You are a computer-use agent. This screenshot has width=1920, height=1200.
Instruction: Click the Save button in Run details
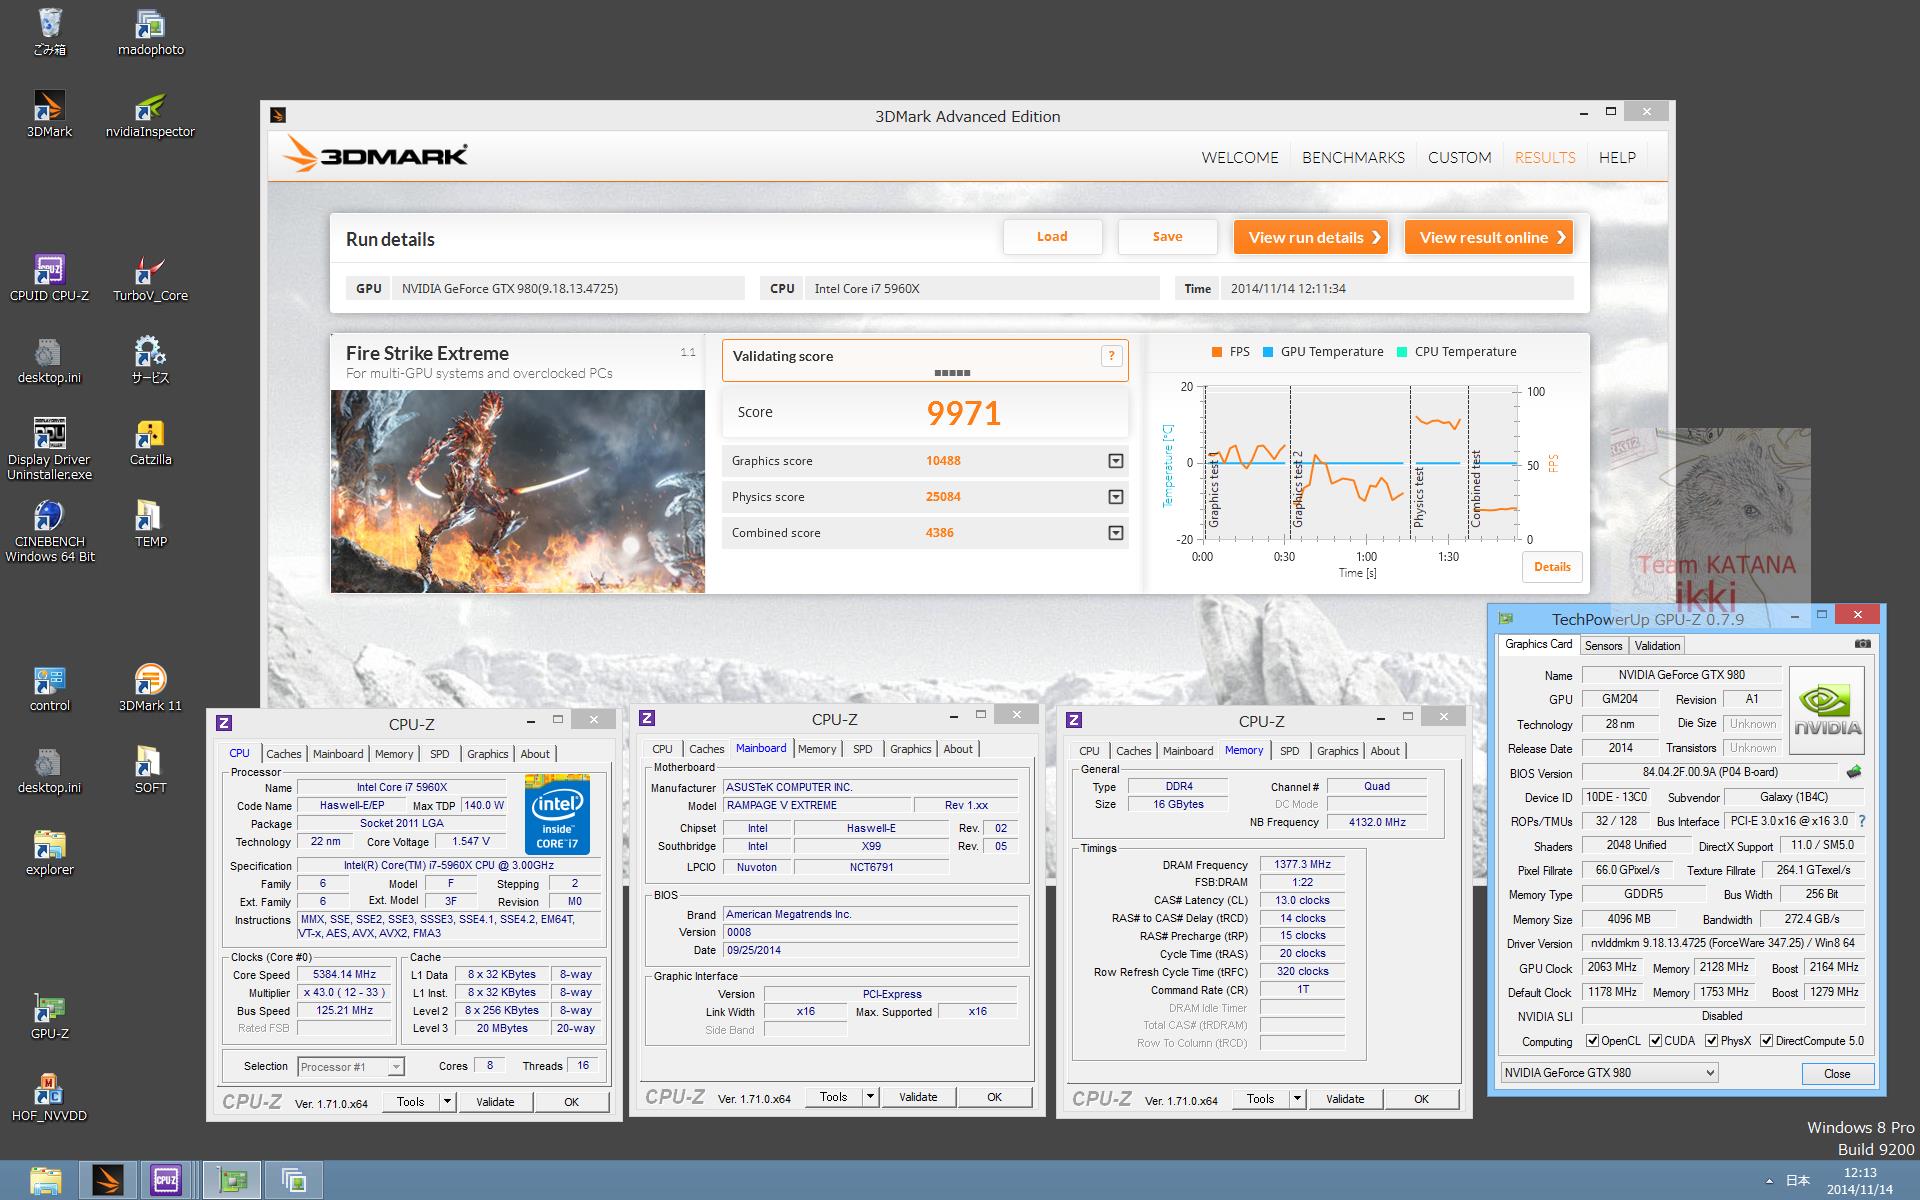click(1167, 237)
